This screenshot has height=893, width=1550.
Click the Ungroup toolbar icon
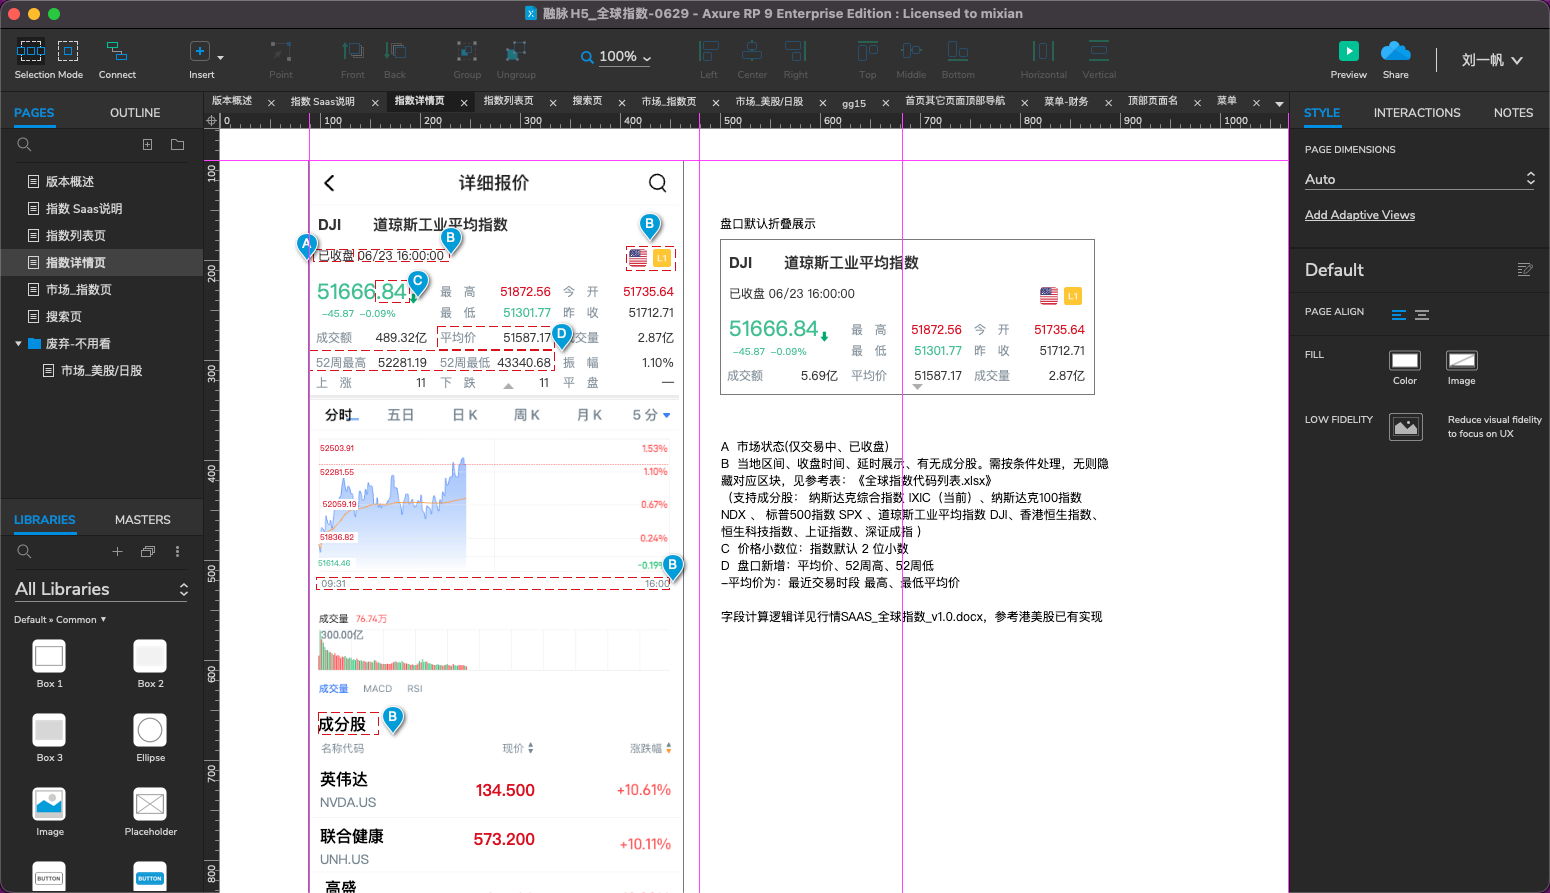pos(516,51)
